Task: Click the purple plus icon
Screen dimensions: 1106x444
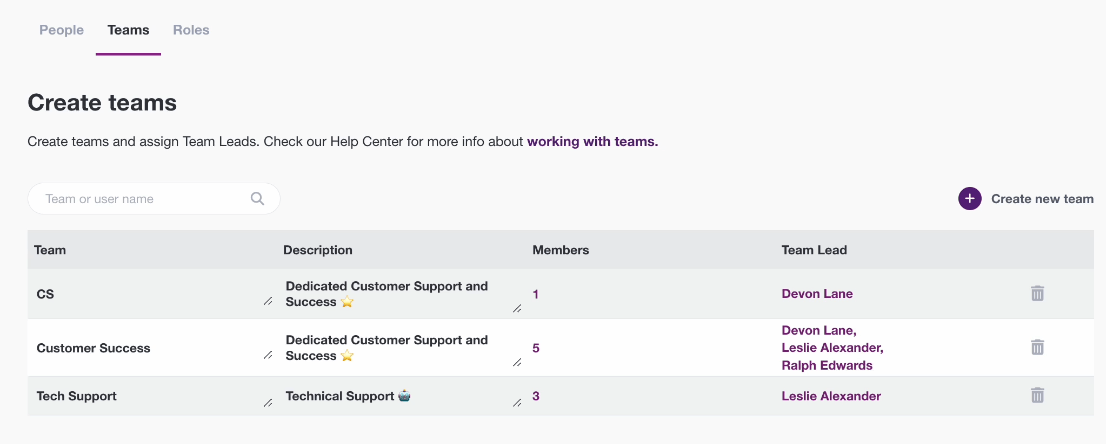Action: [970, 199]
